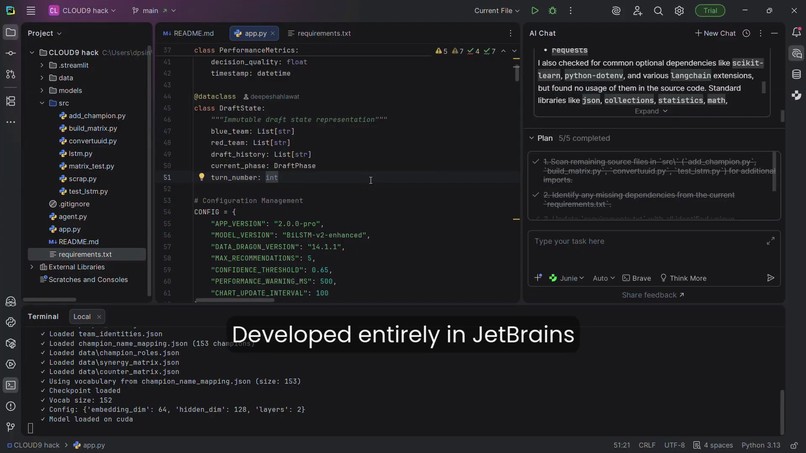Toggle Brave mode
This screenshot has width=806, height=453.
636,278
